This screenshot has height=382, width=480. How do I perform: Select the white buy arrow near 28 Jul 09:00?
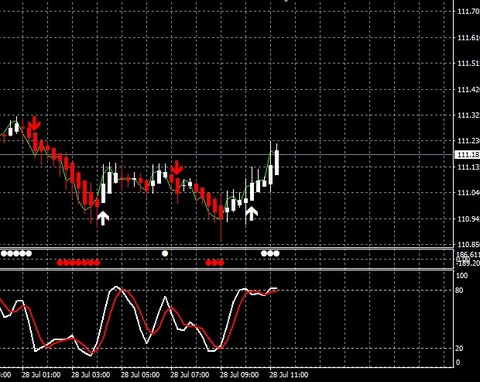tap(252, 213)
